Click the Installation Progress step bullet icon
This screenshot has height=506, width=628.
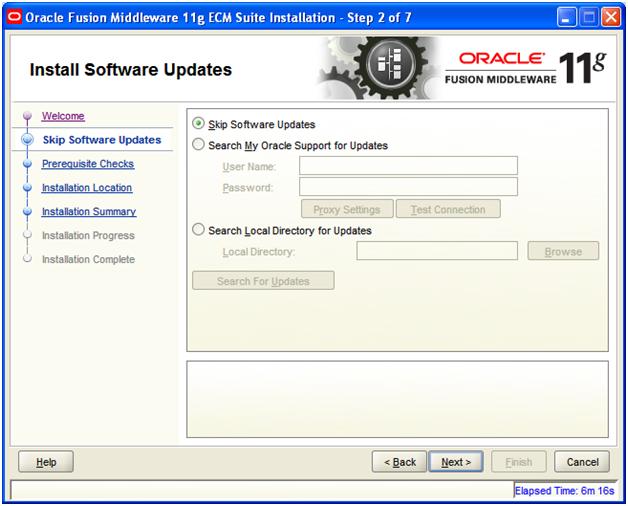pyautogui.click(x=27, y=234)
